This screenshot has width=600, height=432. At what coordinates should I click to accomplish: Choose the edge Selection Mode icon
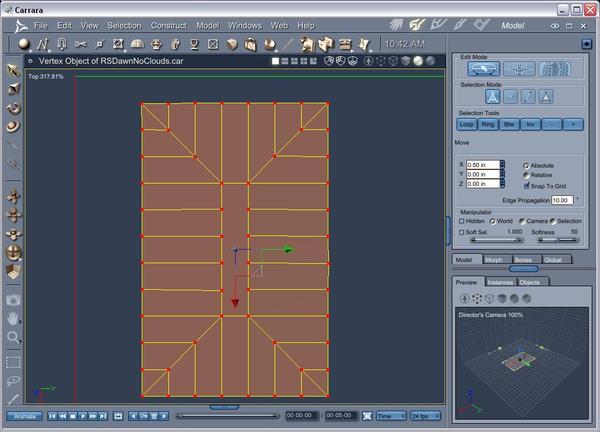(x=528, y=96)
